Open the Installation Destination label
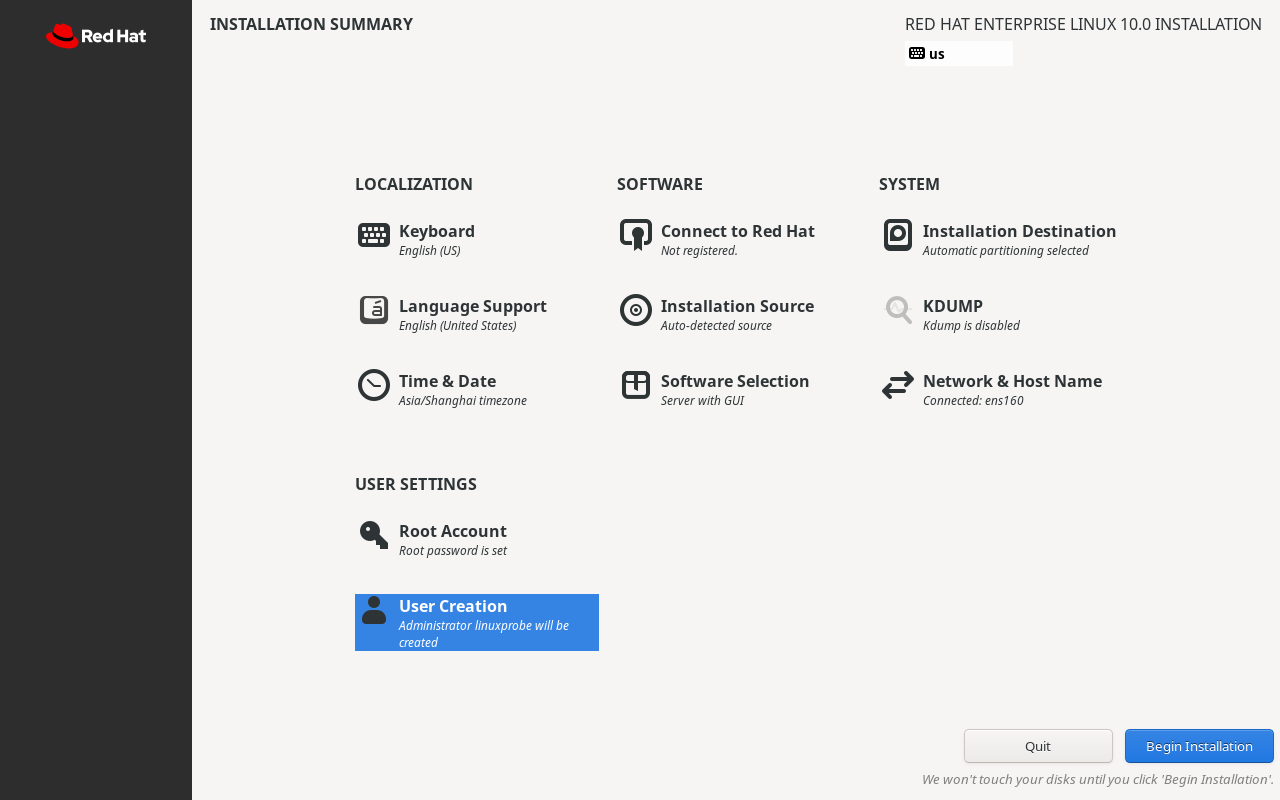 click(x=1019, y=231)
